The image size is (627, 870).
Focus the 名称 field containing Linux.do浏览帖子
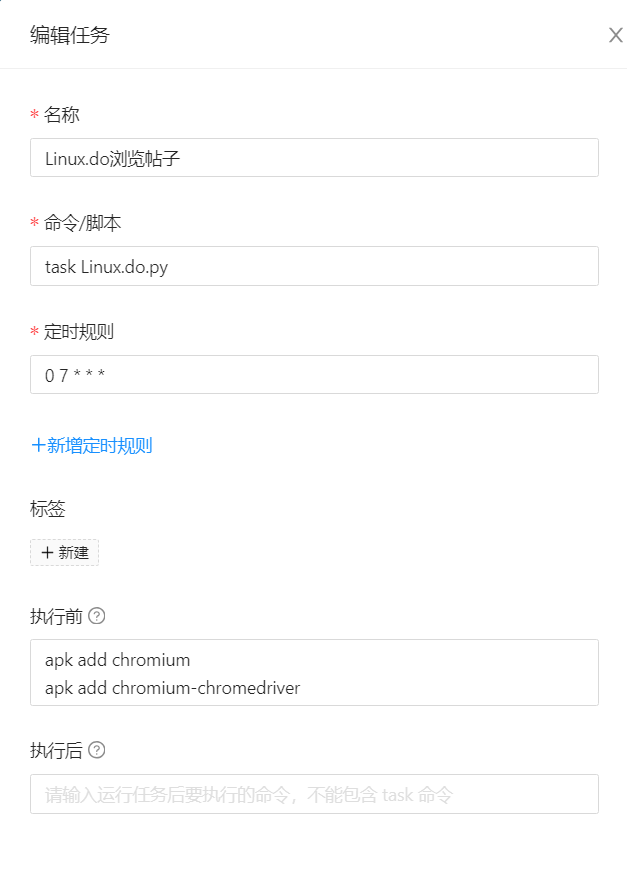point(314,158)
